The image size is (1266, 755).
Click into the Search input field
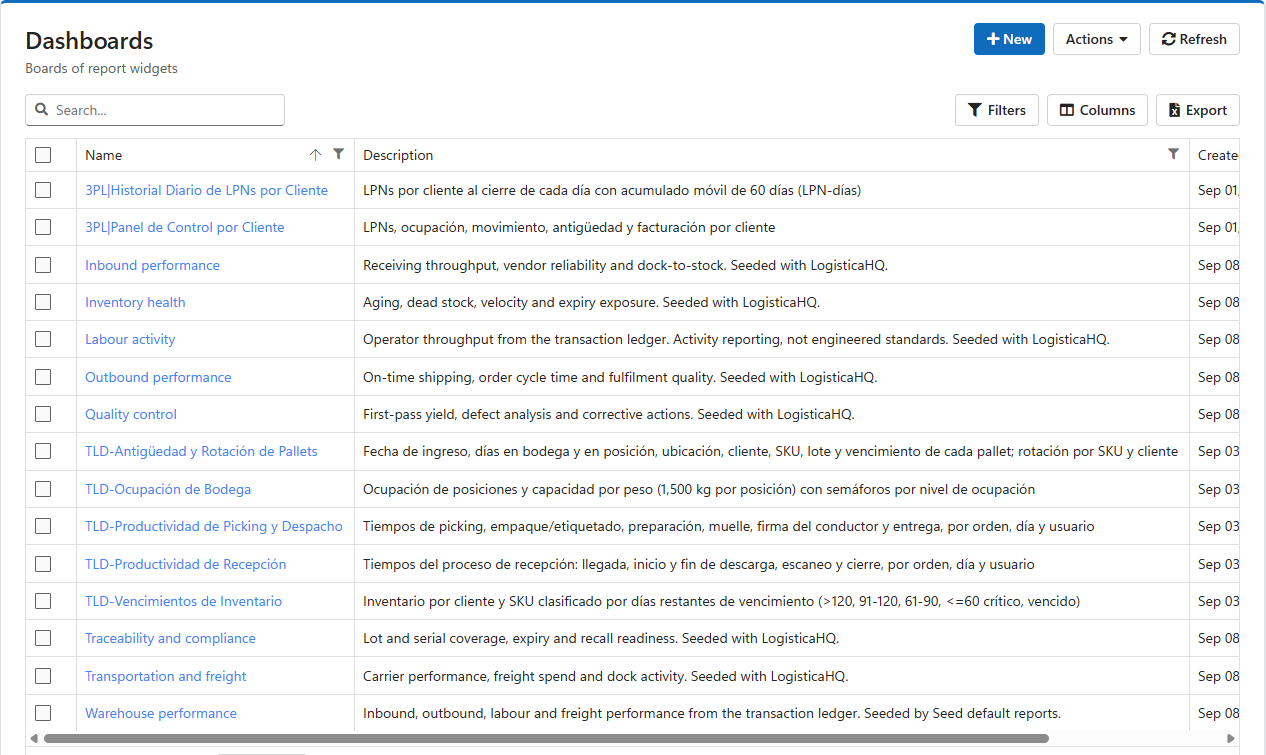pyautogui.click(x=155, y=110)
